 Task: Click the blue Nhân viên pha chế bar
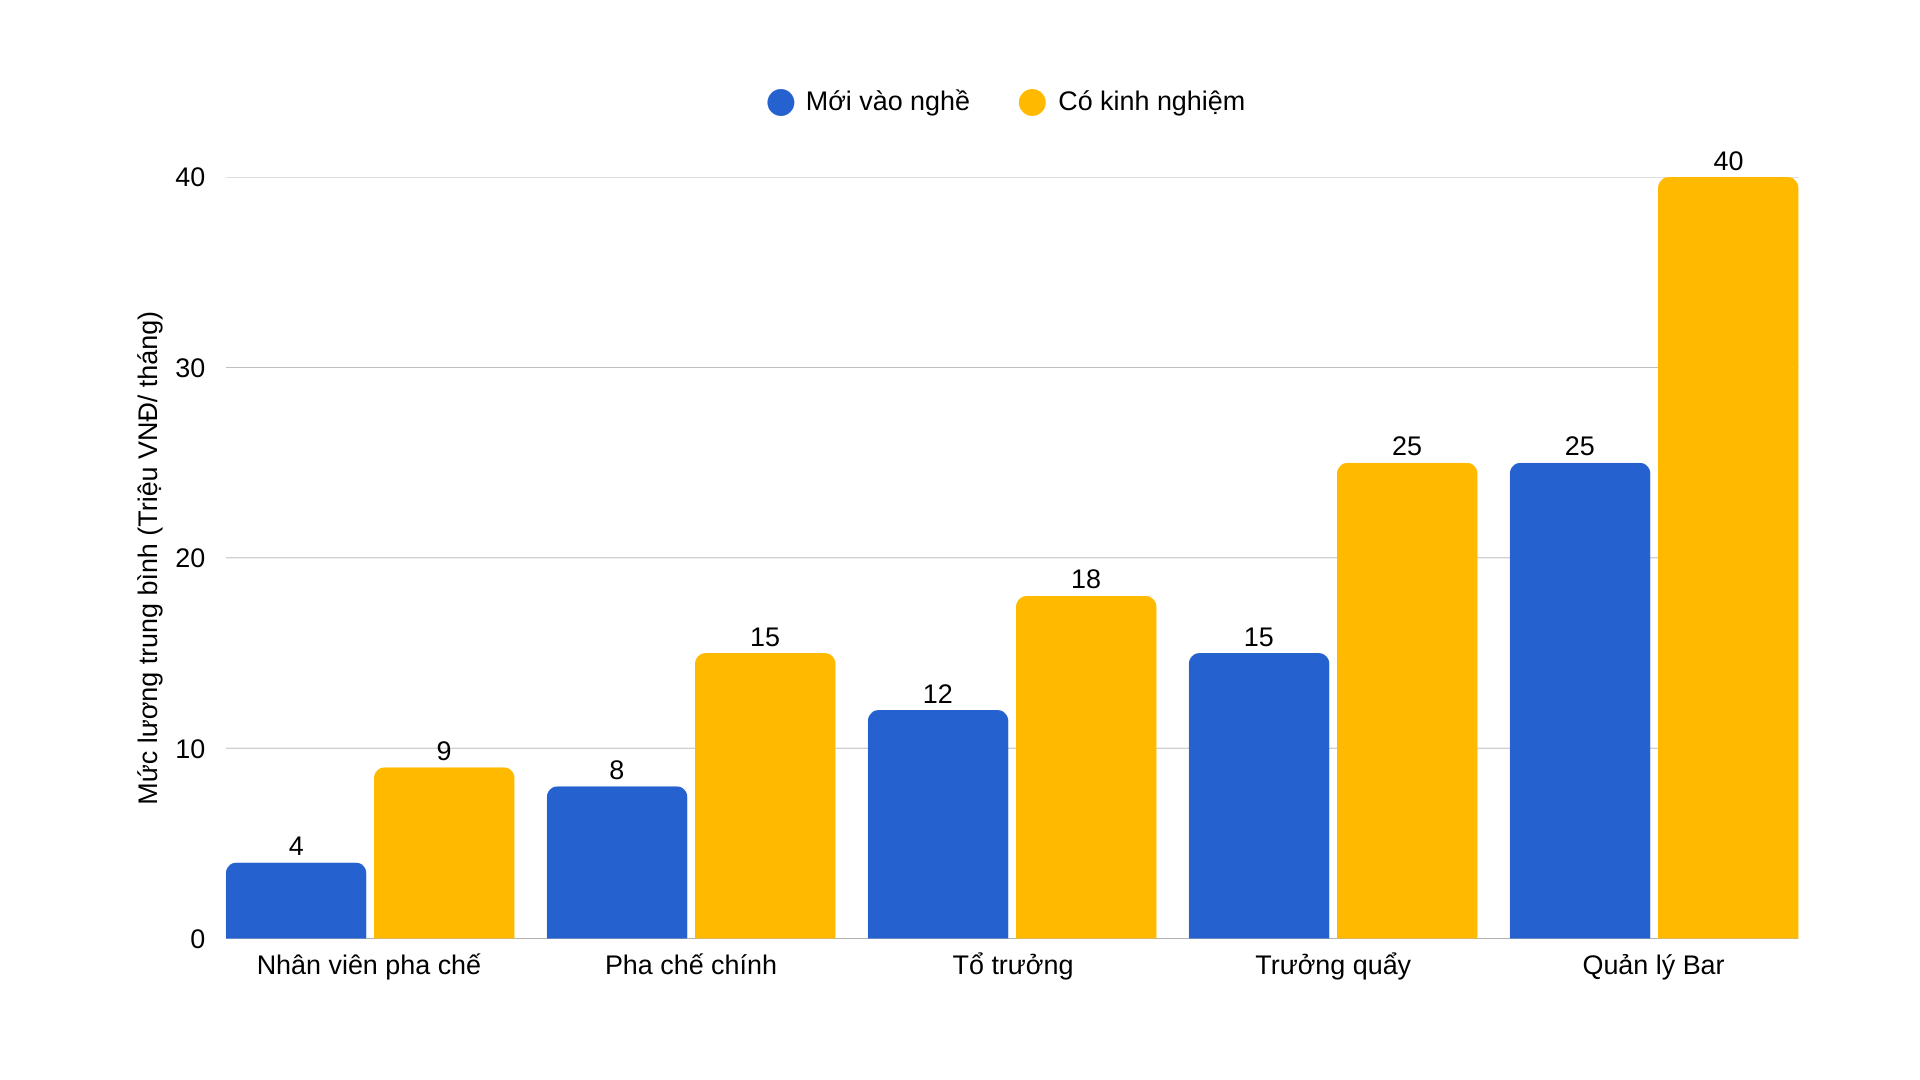click(x=296, y=900)
